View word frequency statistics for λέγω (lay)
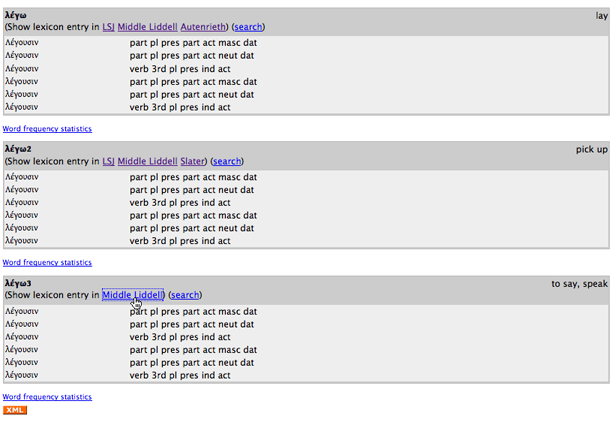This screenshot has height=425, width=612. tap(47, 129)
